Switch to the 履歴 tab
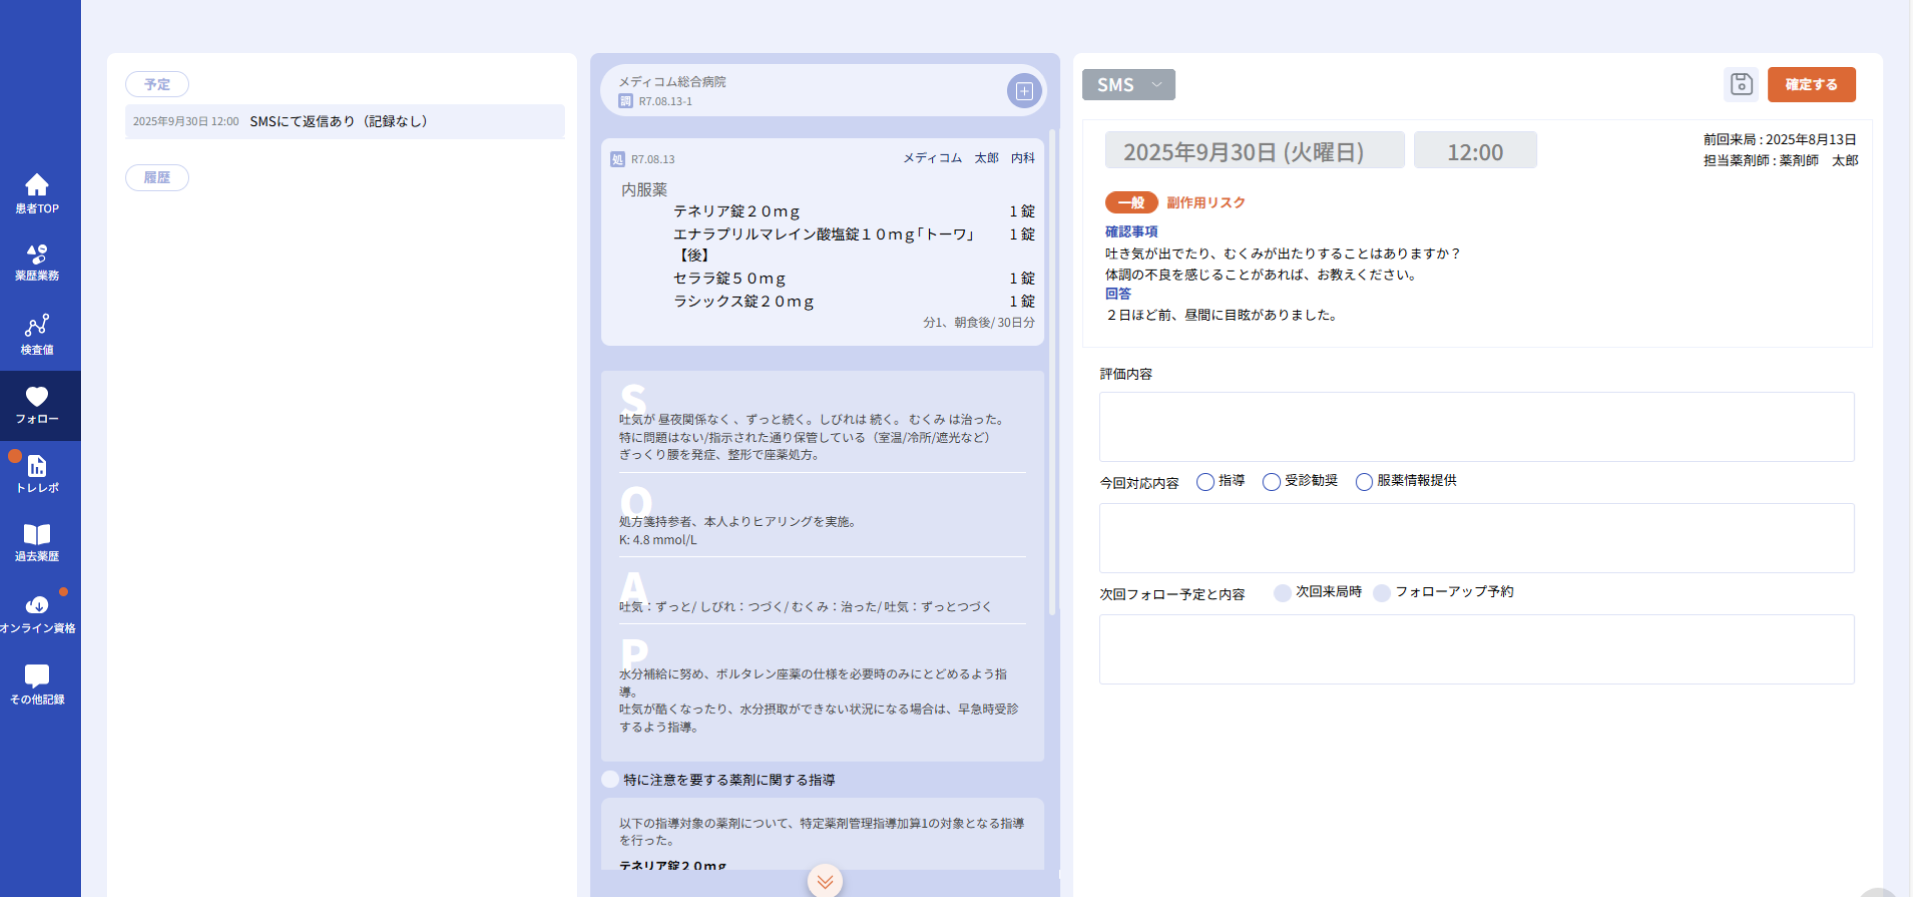 tap(157, 177)
